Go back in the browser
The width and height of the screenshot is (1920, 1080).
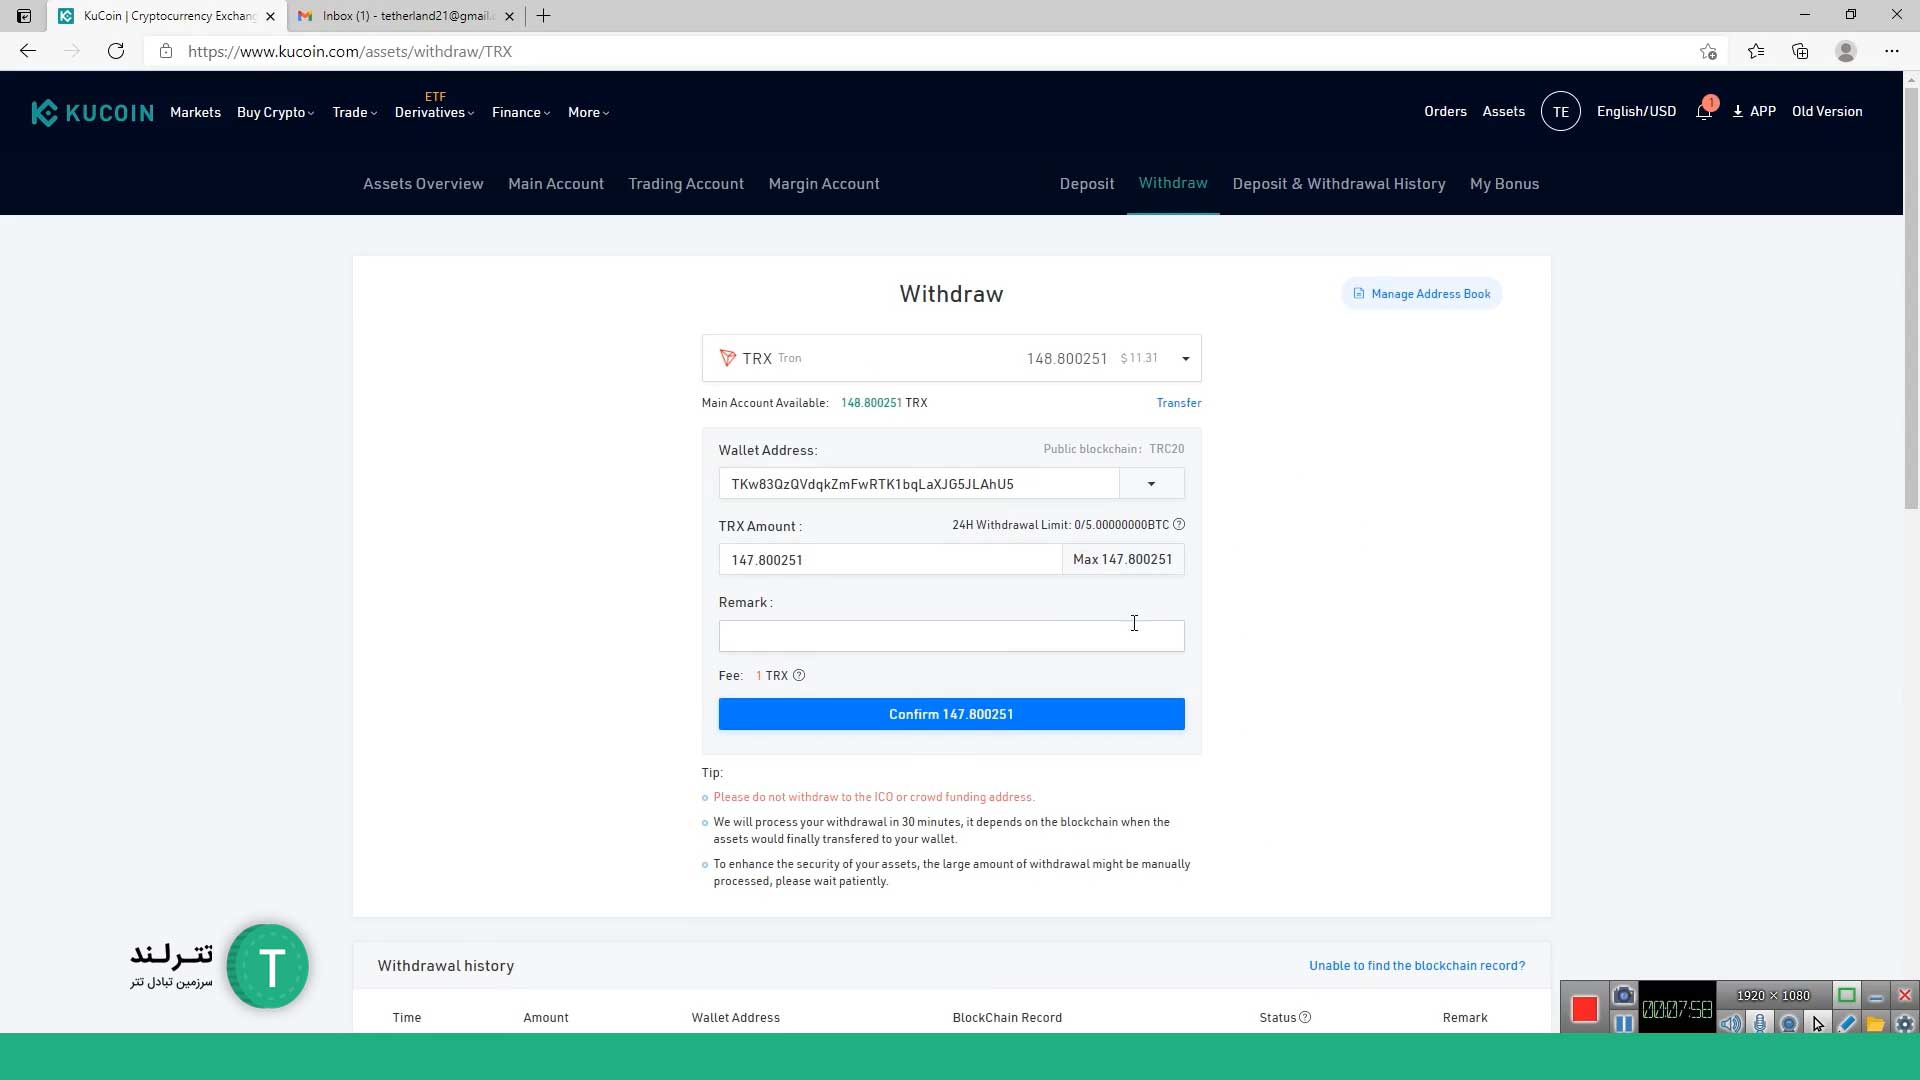[28, 51]
